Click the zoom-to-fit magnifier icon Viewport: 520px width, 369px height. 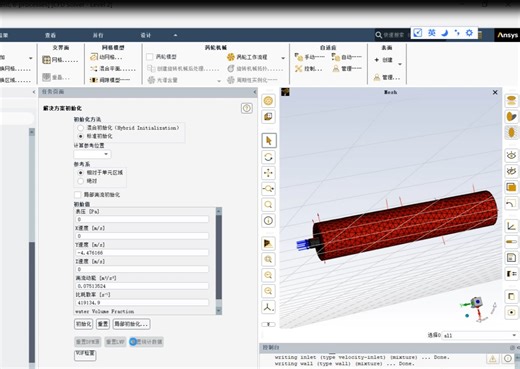point(269,259)
